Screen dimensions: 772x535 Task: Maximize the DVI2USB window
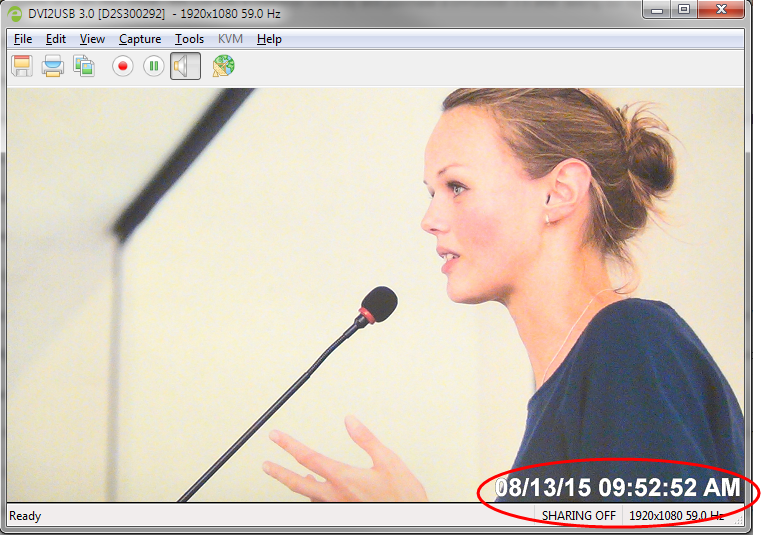684,9
